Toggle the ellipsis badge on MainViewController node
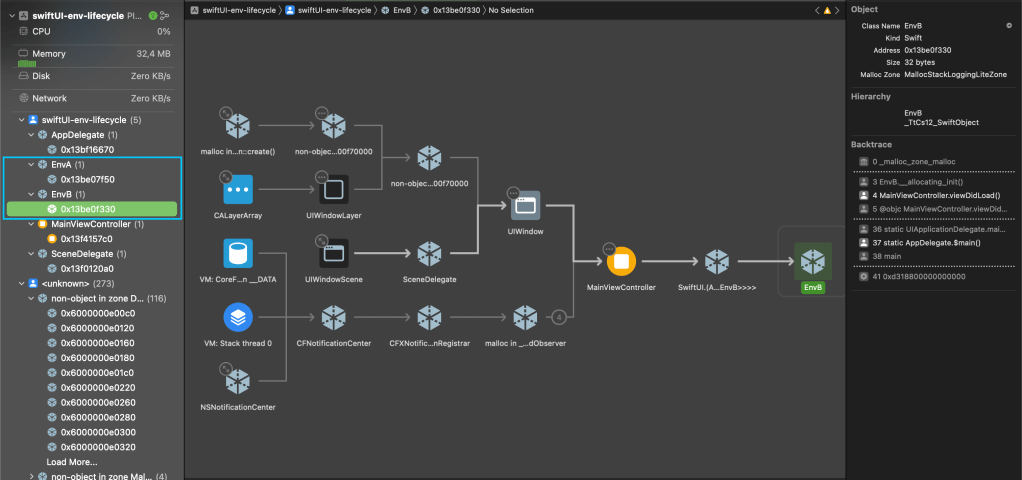Image resolution: width=1022 pixels, height=480 pixels. (608, 249)
